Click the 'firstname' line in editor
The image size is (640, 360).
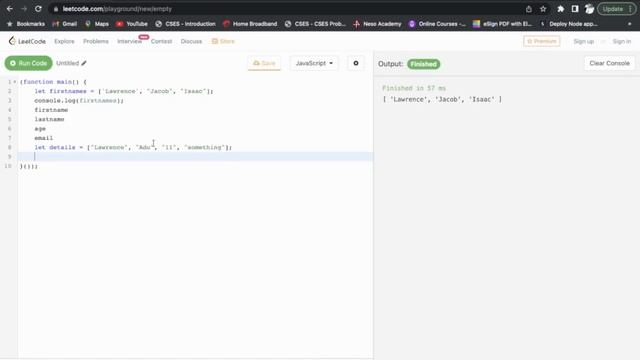pos(51,110)
